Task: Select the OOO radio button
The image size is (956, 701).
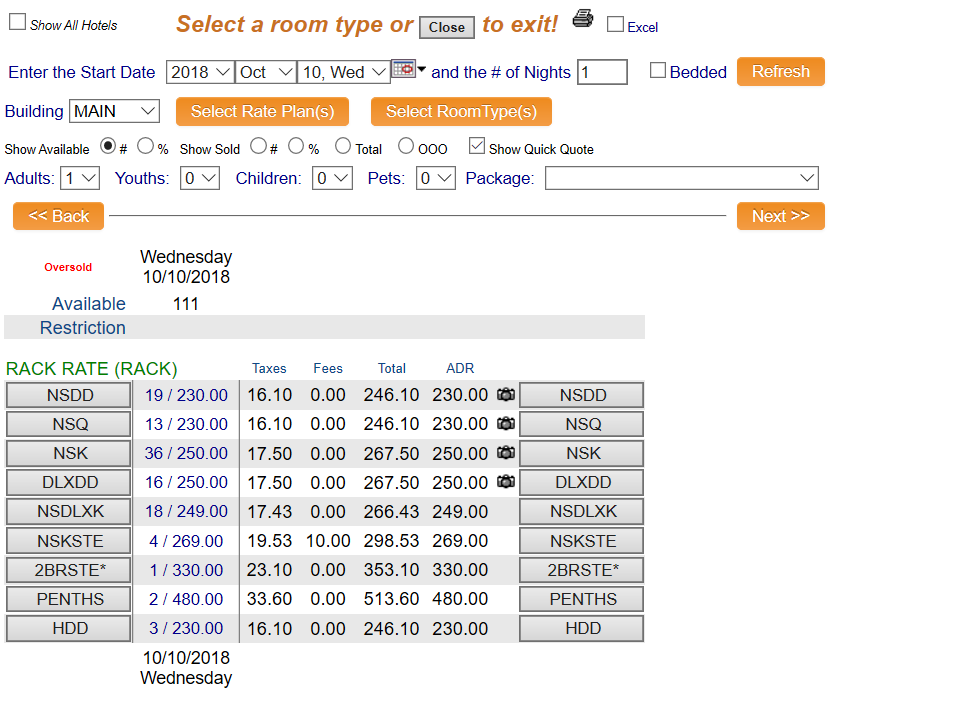Action: pyautogui.click(x=406, y=146)
